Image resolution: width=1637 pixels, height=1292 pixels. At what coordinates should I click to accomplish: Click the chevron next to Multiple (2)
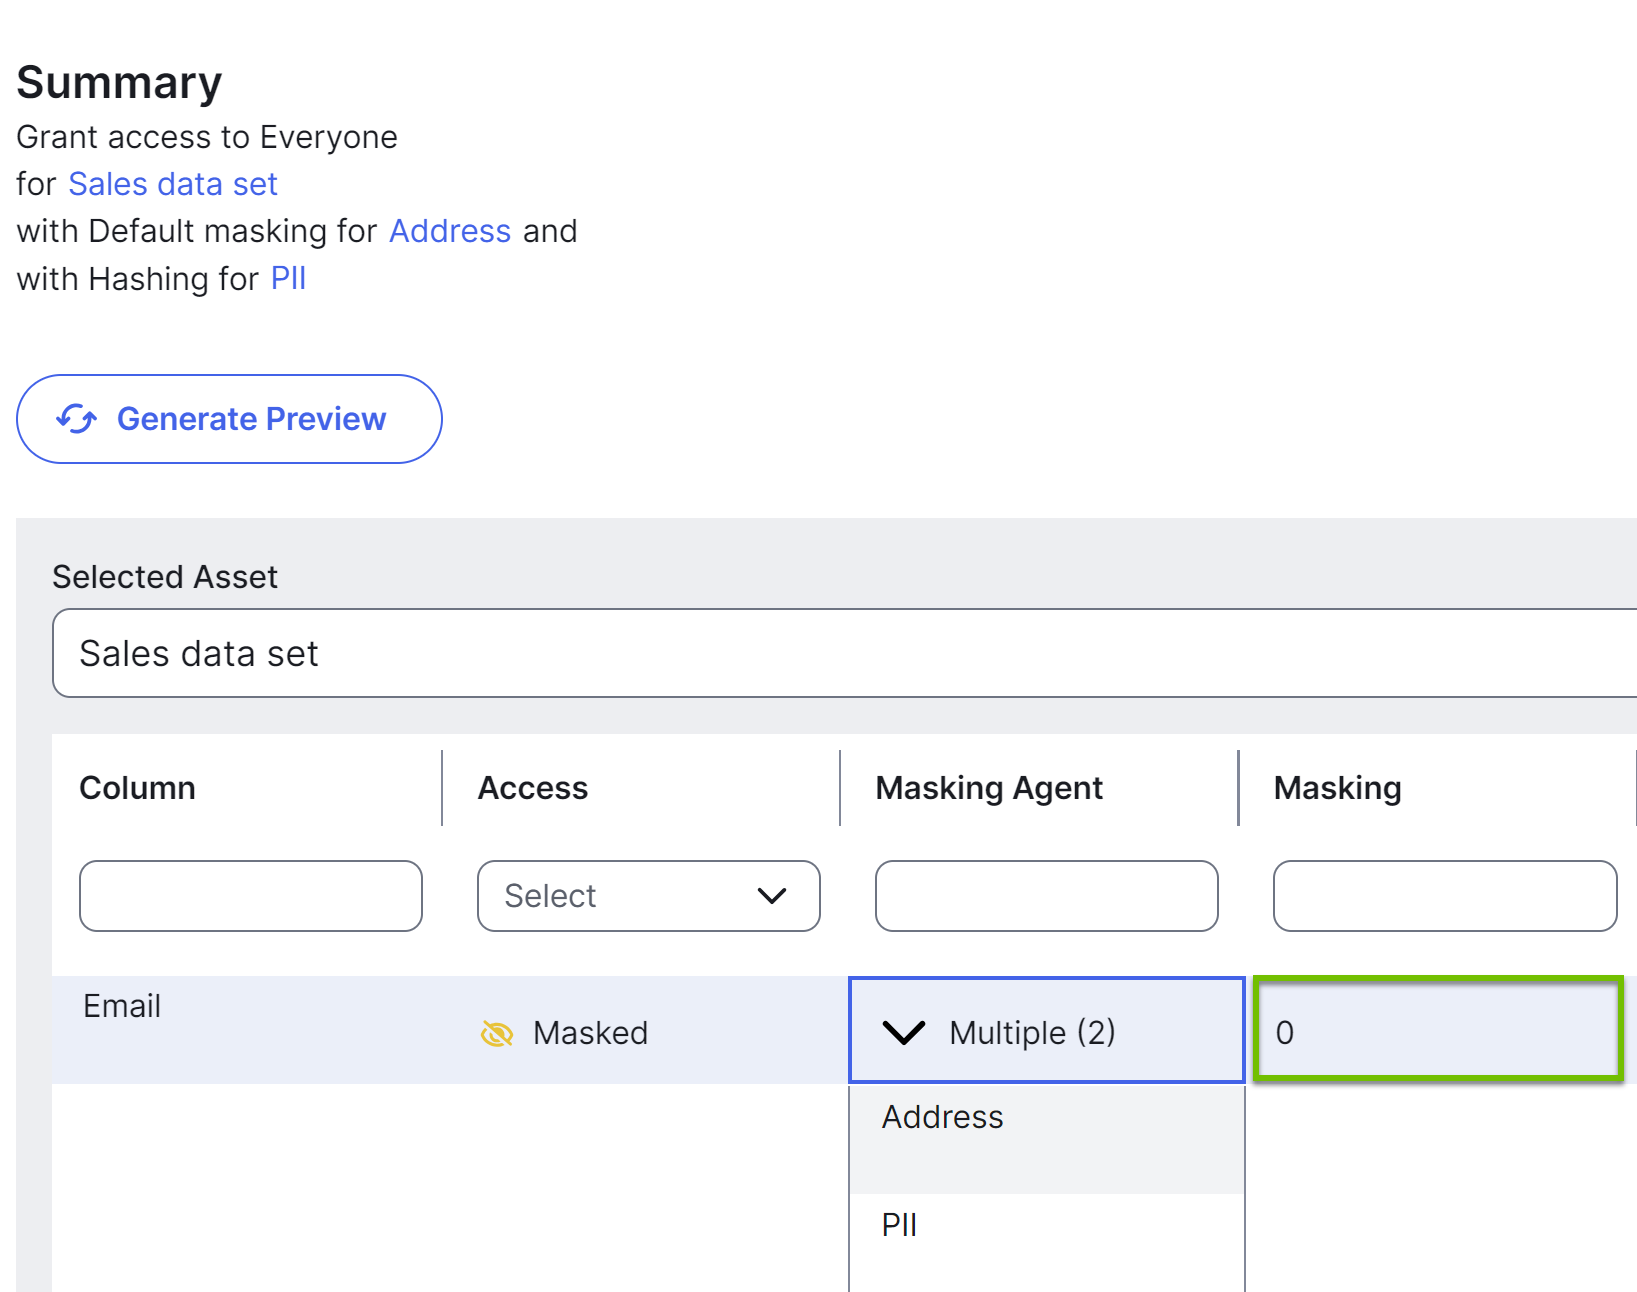[x=903, y=1032]
